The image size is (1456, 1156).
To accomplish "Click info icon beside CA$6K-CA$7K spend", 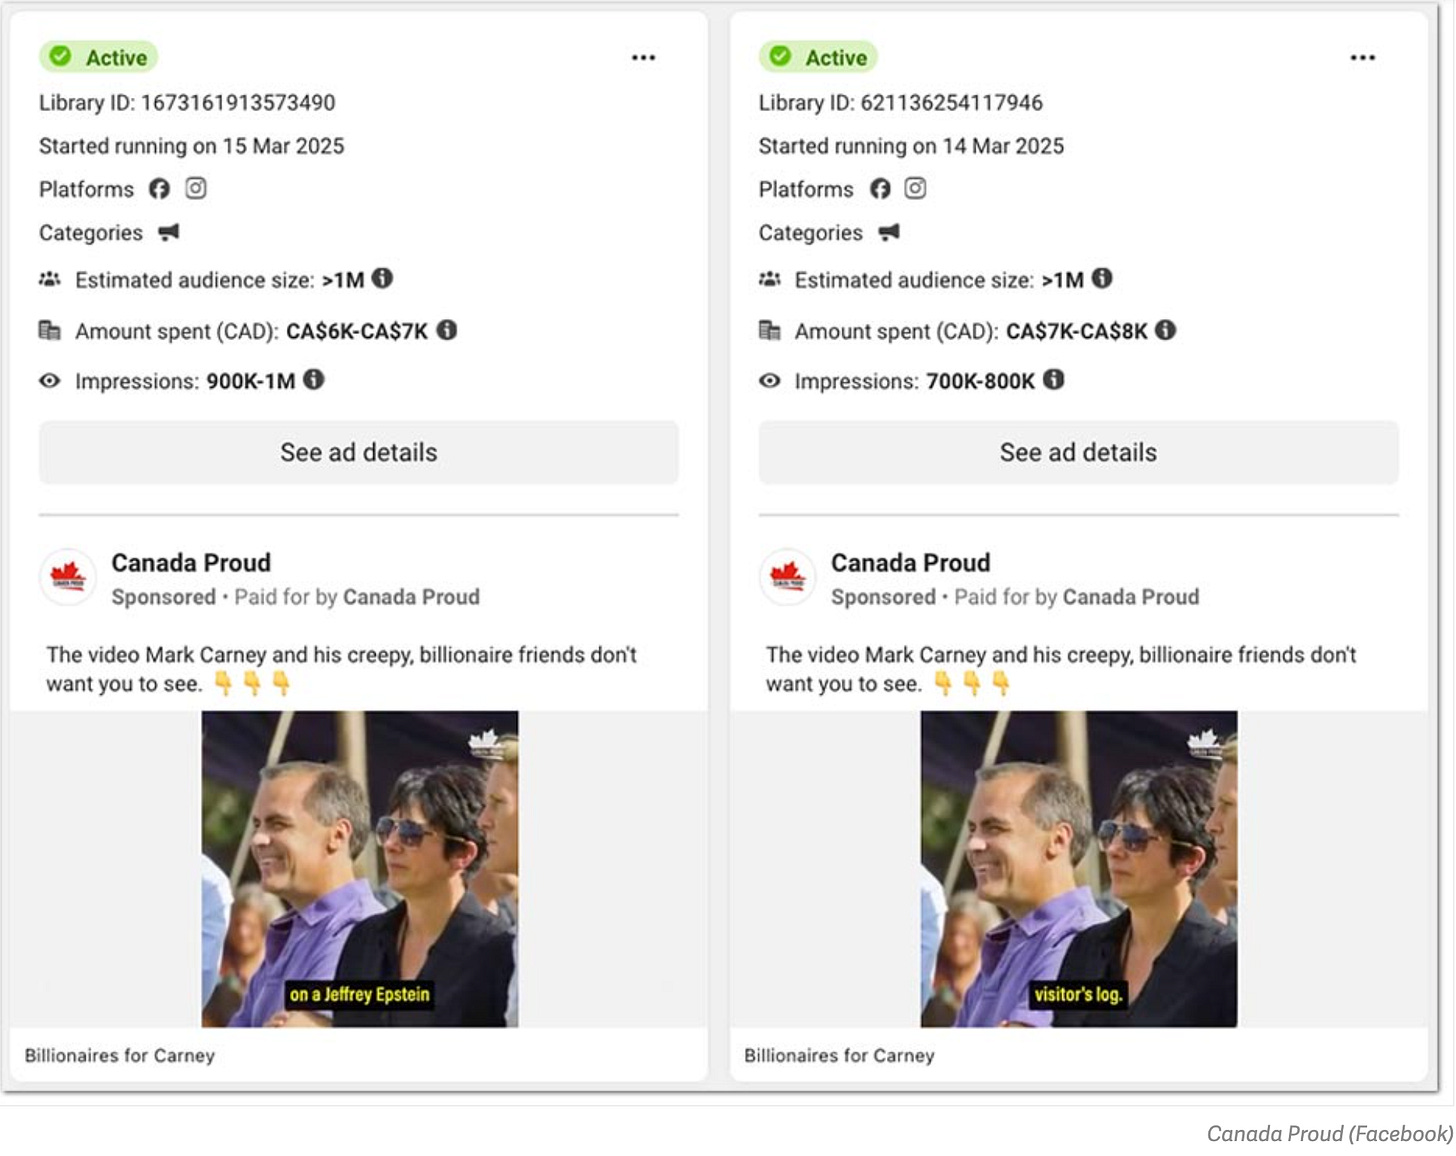I will click(x=447, y=329).
